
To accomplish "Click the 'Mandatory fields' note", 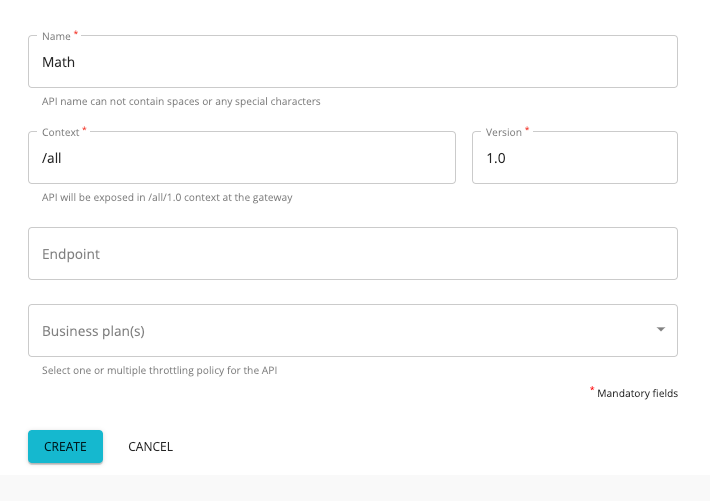I will pos(637,393).
